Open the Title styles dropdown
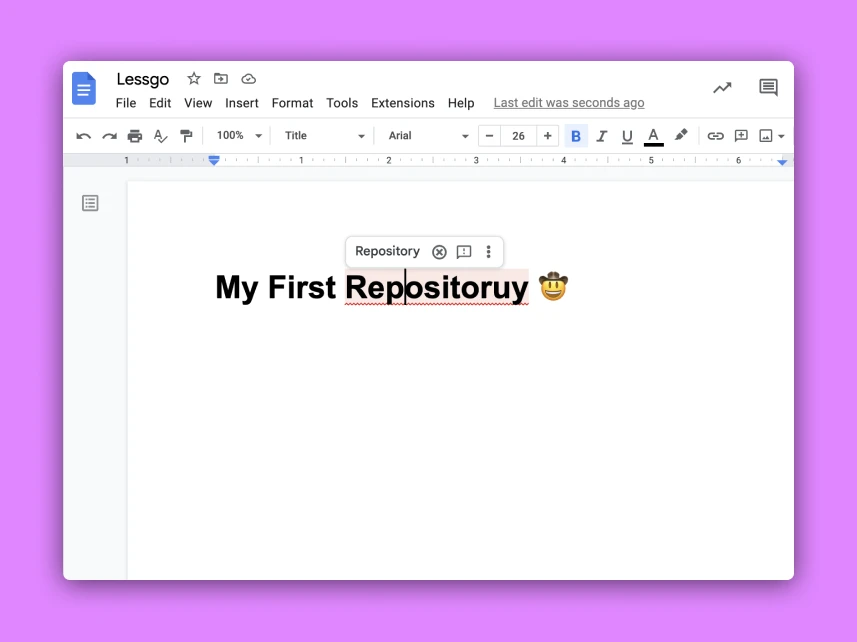The image size is (857, 642). tap(322, 135)
